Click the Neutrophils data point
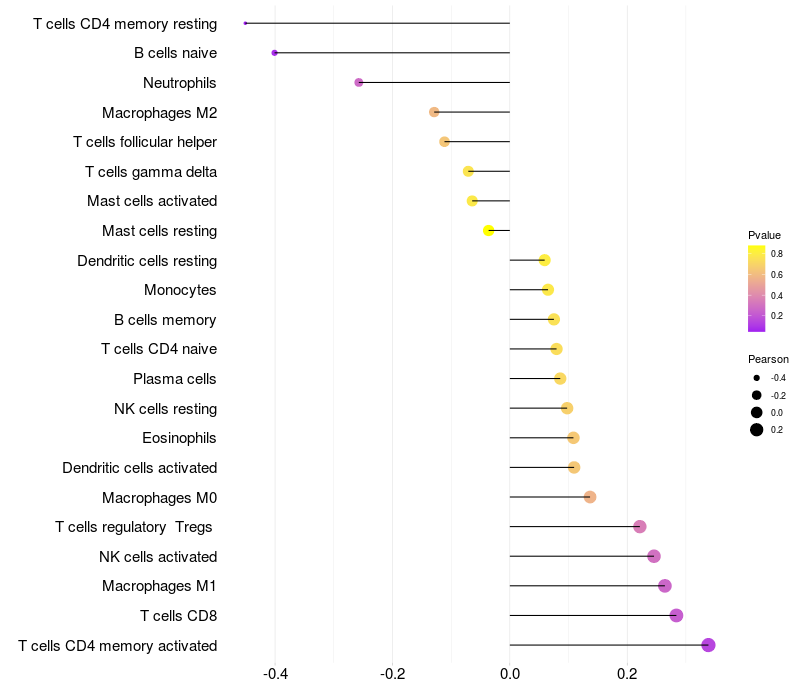This screenshot has width=800, height=700. (x=359, y=82)
